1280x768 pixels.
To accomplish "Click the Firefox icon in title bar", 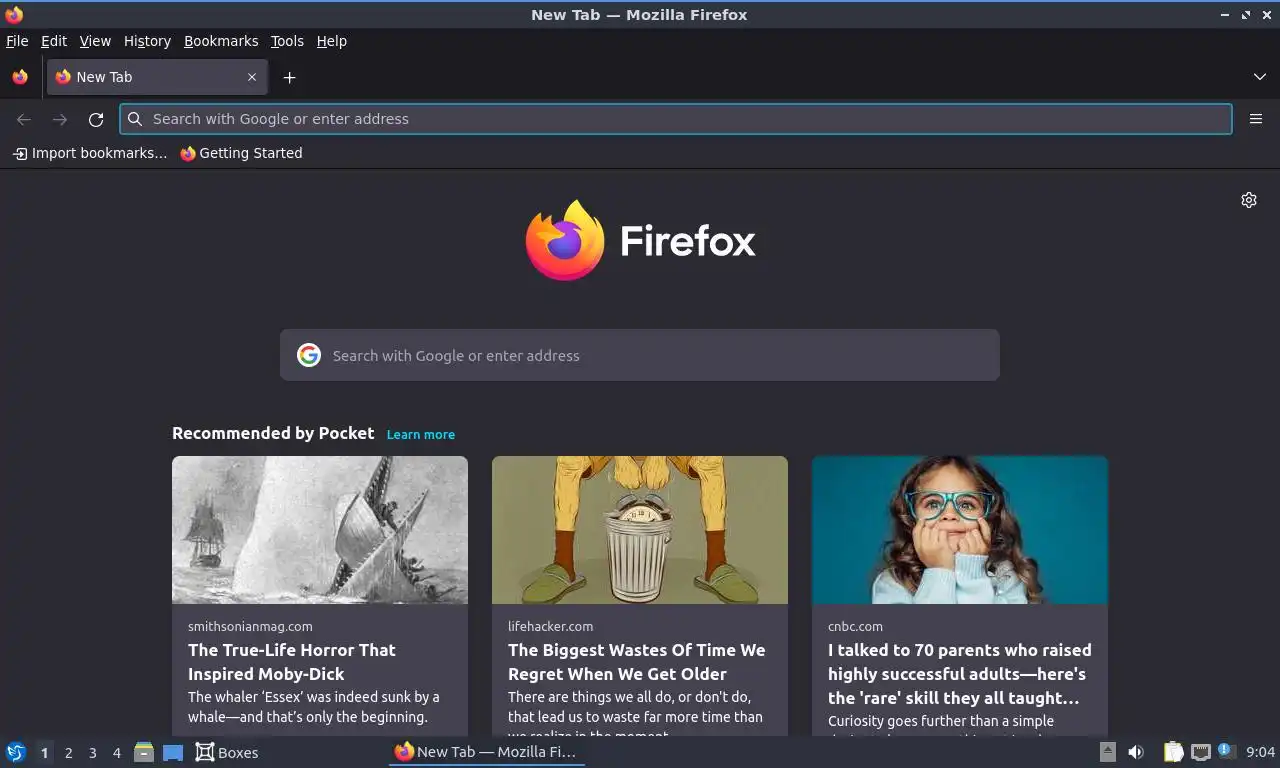I will click(14, 14).
